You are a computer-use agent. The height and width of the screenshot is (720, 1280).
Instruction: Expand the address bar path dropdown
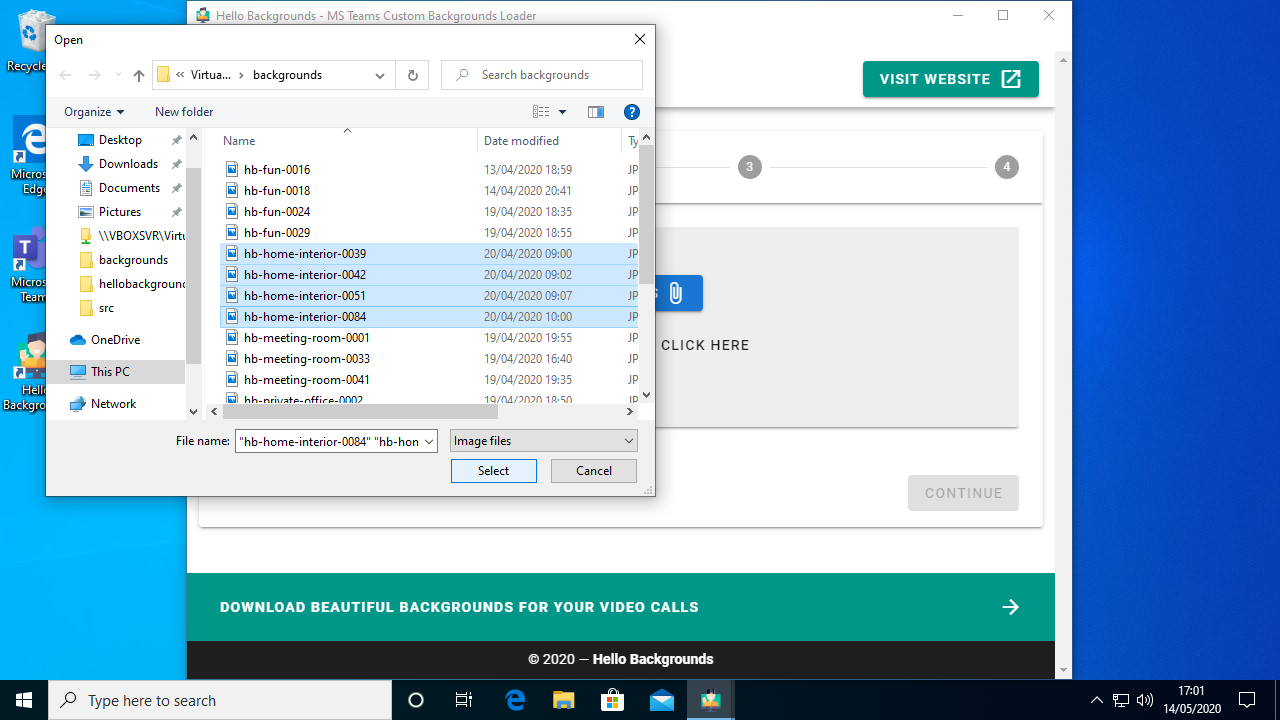[380, 75]
